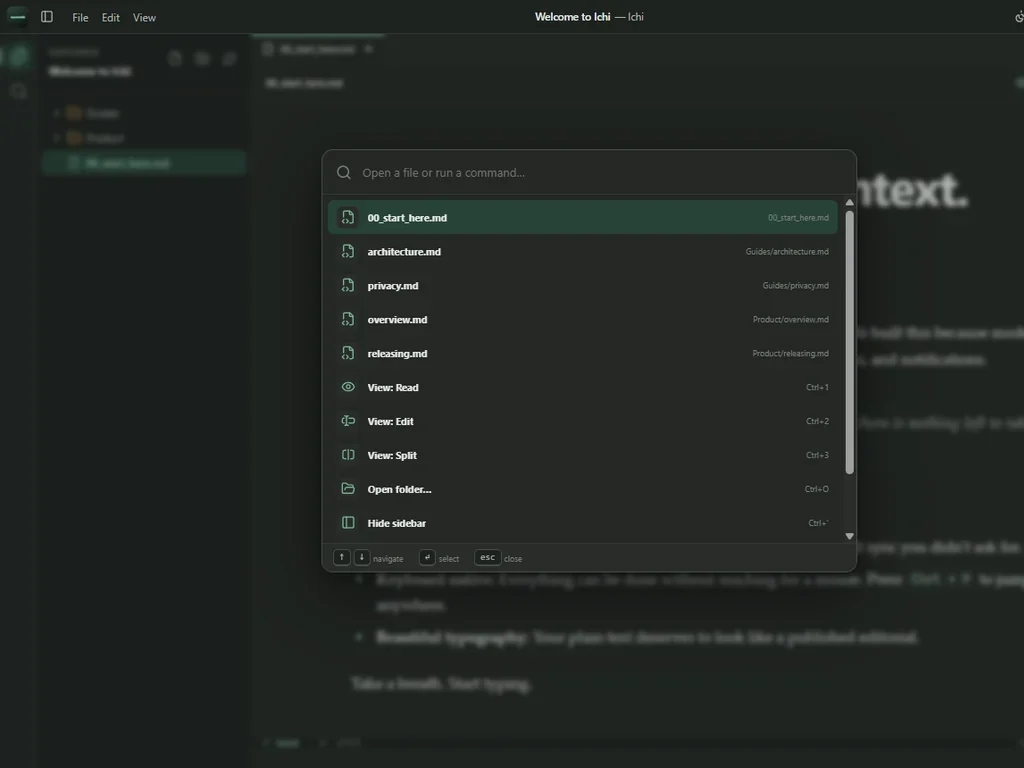Select the architecture.md result name
Screen dimensions: 1024x768
pyautogui.click(x=404, y=252)
